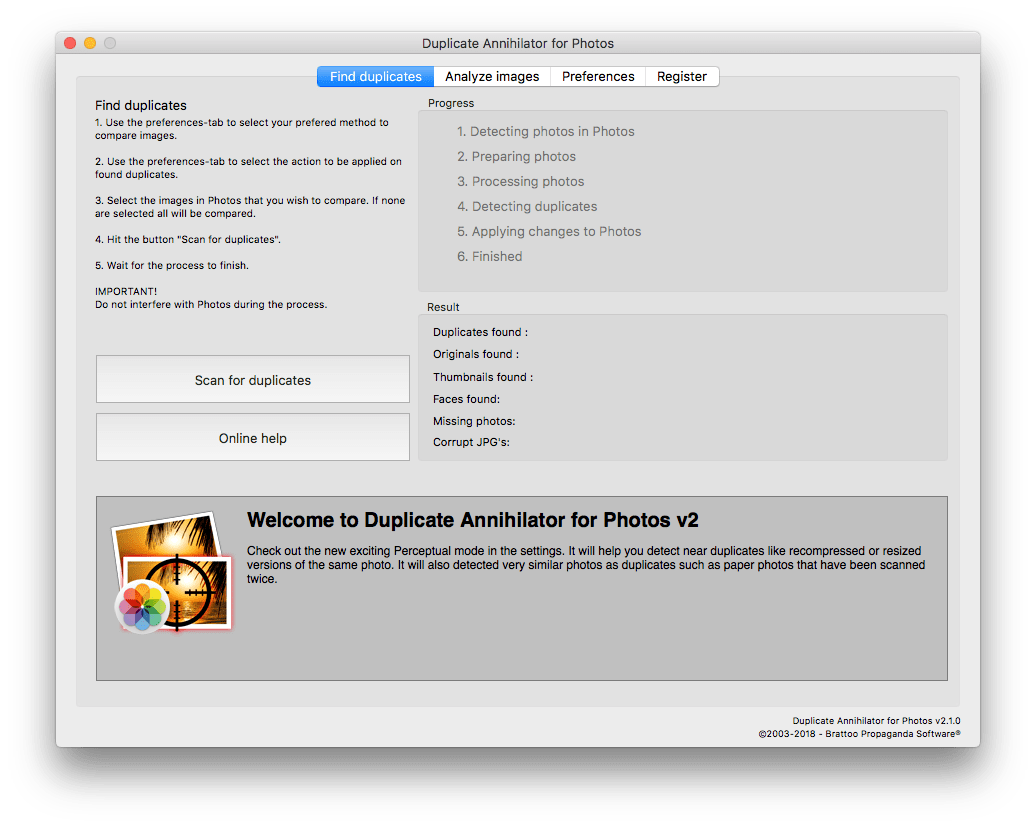The width and height of the screenshot is (1036, 827).
Task: Click the Brattoo Propaganda Software copyright line
Action: pos(859,734)
